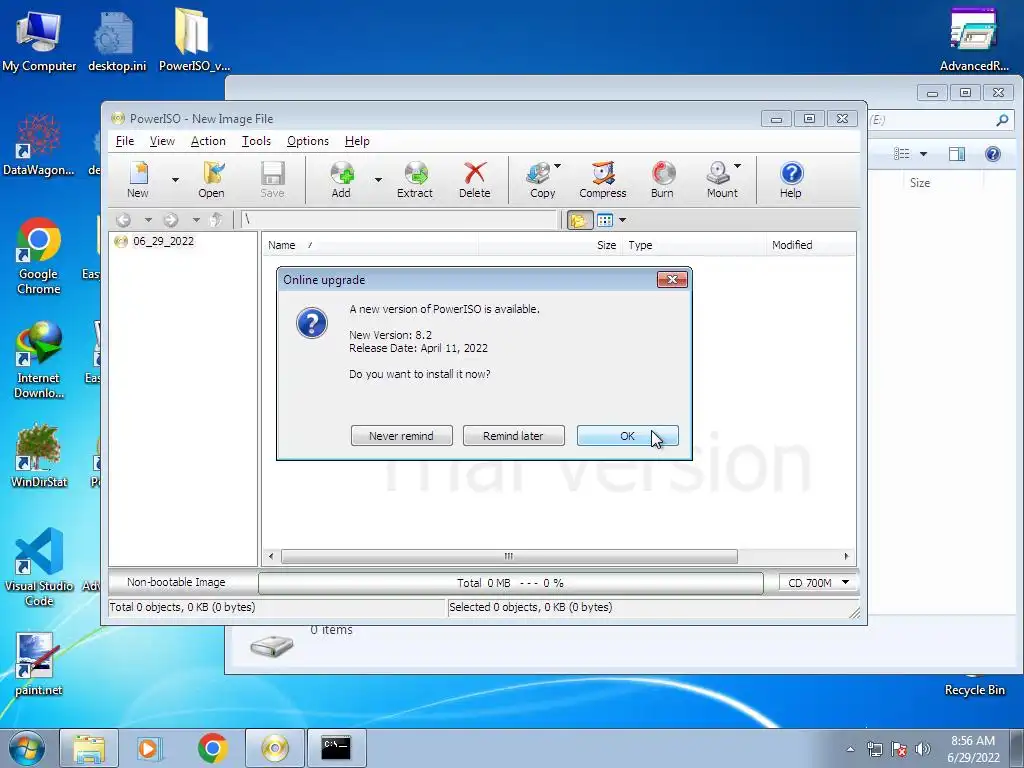Click the Remind later button
The image size is (1024, 768).
513,436
